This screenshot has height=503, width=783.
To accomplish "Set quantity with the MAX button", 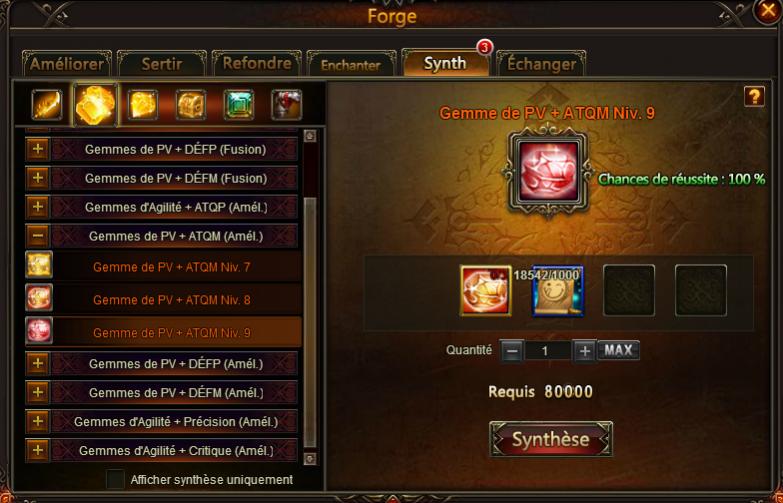I will (618, 350).
